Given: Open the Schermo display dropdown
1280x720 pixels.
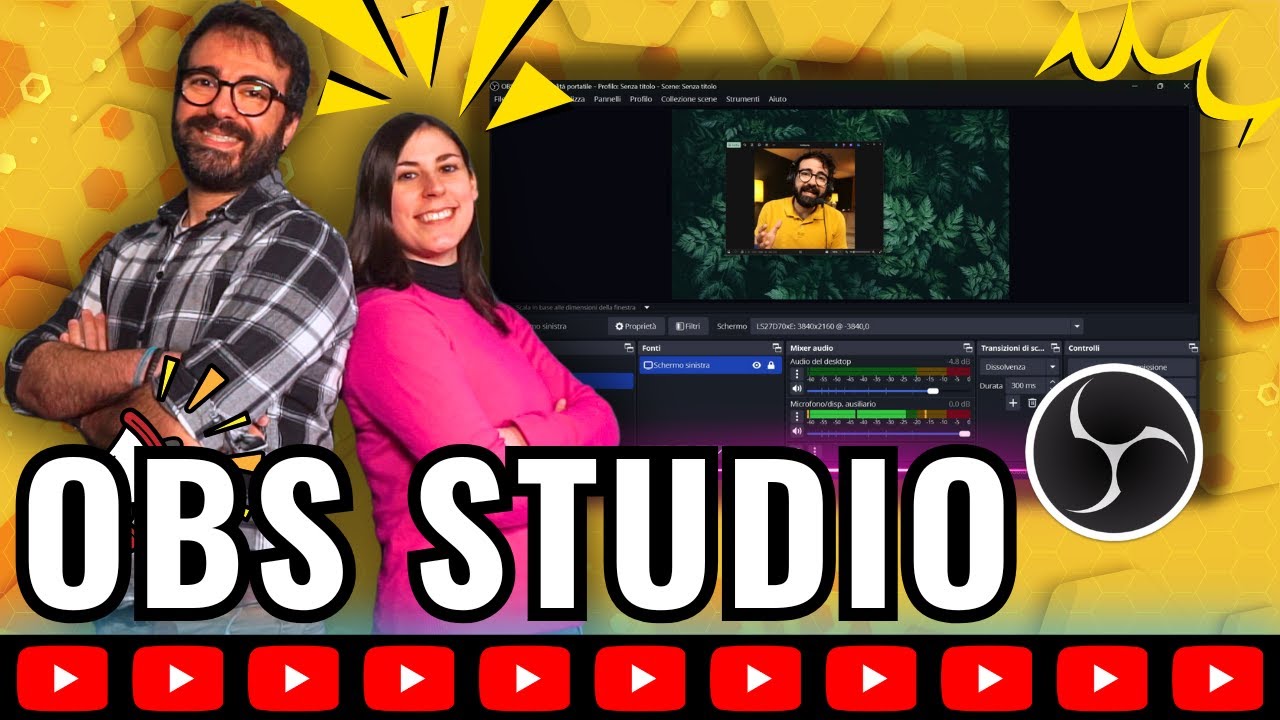Looking at the screenshot, I should point(918,326).
